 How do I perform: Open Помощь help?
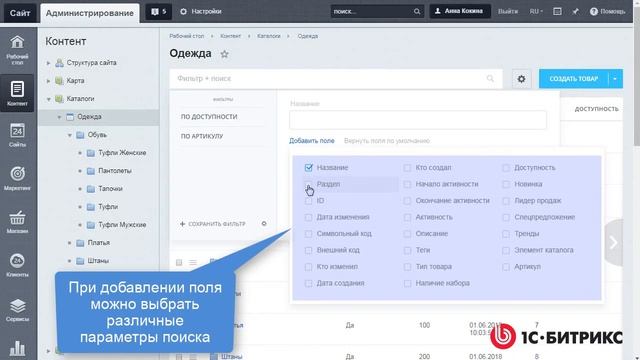click(607, 11)
